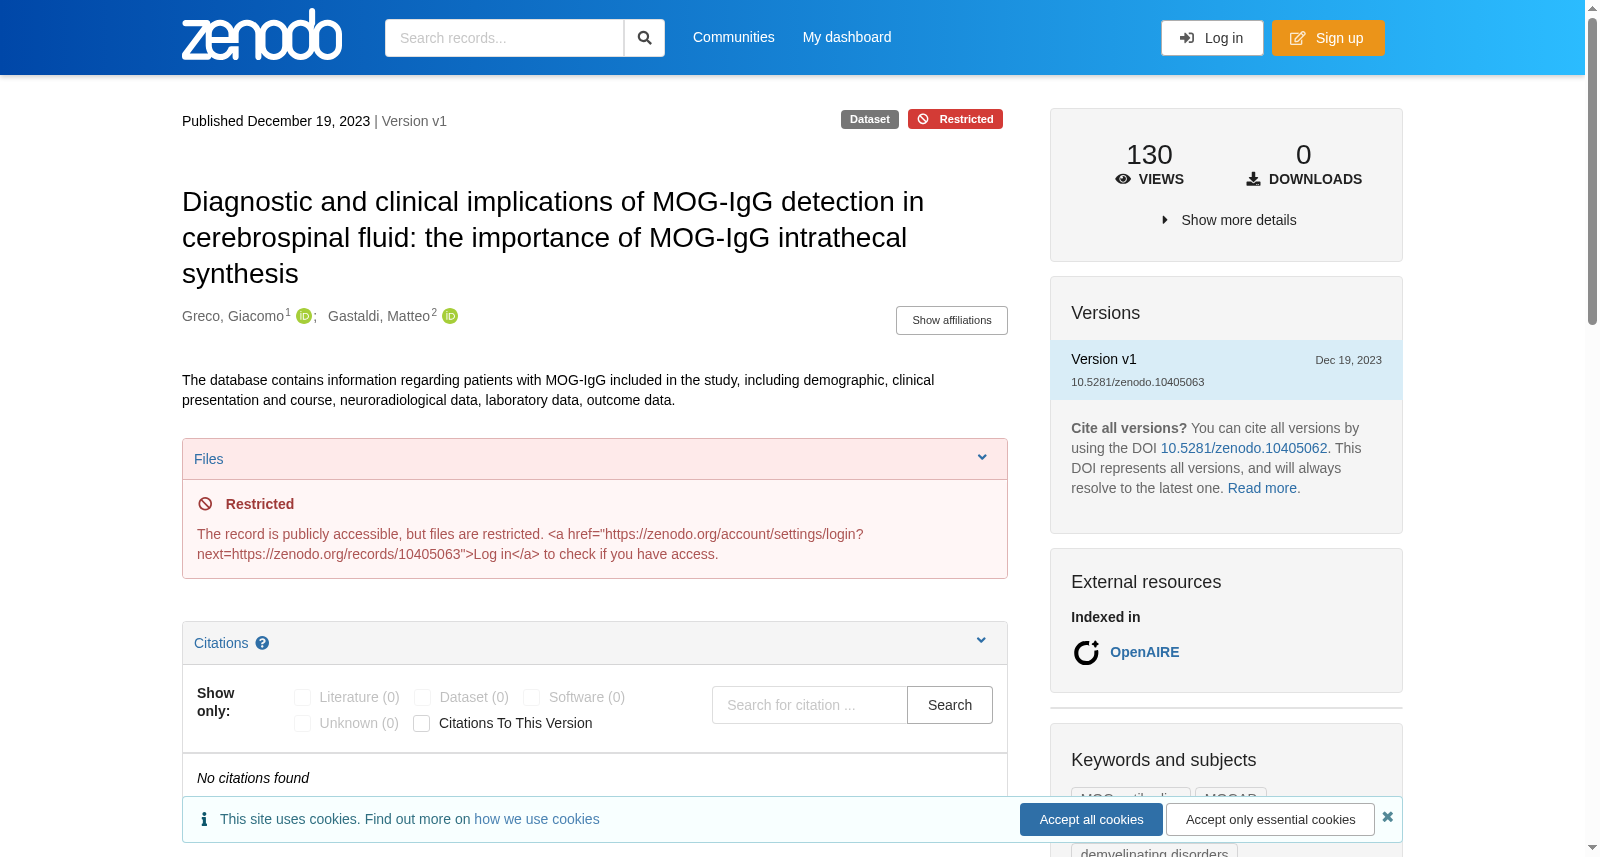This screenshot has width=1600, height=857.
Task: Click the Restricted badge
Action: tap(955, 119)
